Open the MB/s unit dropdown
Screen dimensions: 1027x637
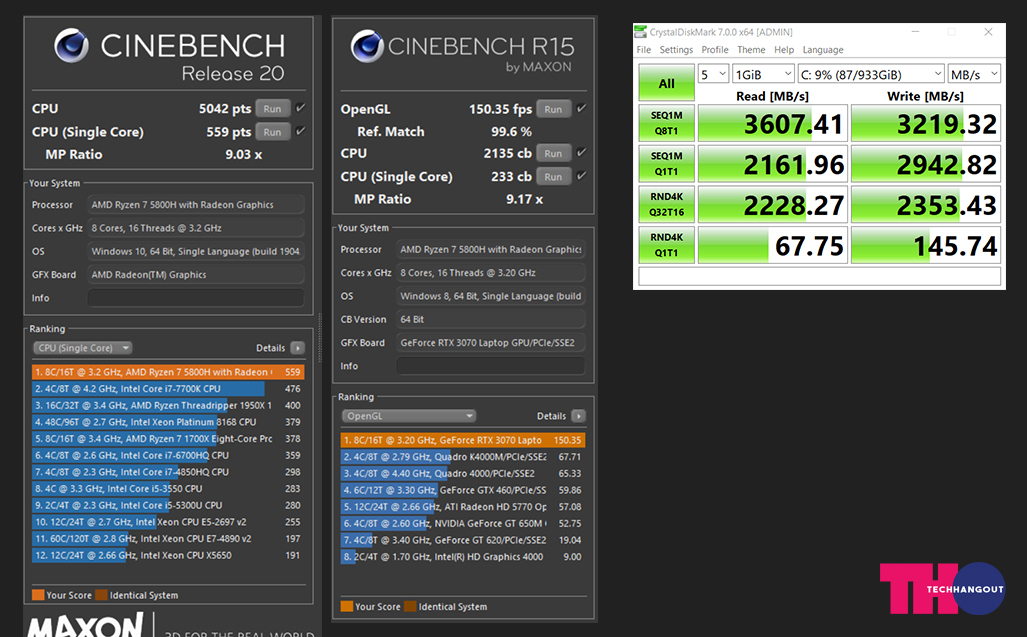tap(975, 74)
